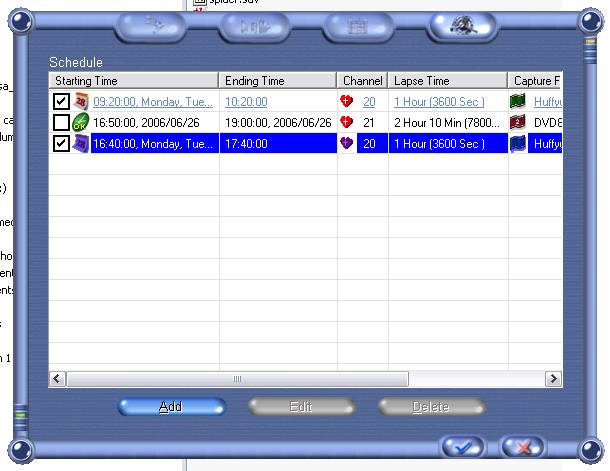Click the green OK icon on 16:50:00 entry
The image size is (610, 471).
(x=82, y=122)
